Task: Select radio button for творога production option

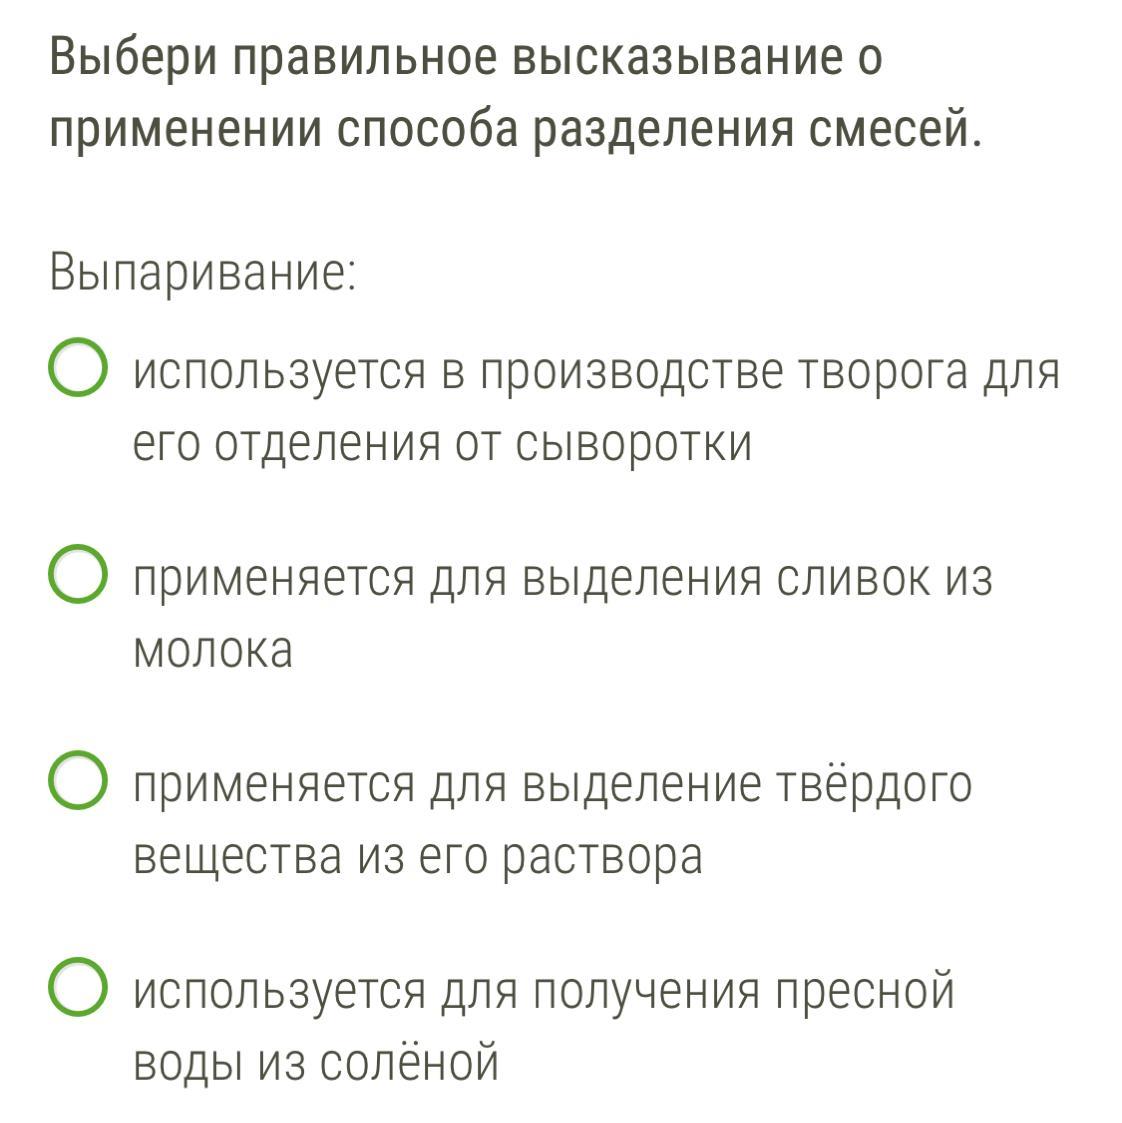Action: click(78, 367)
